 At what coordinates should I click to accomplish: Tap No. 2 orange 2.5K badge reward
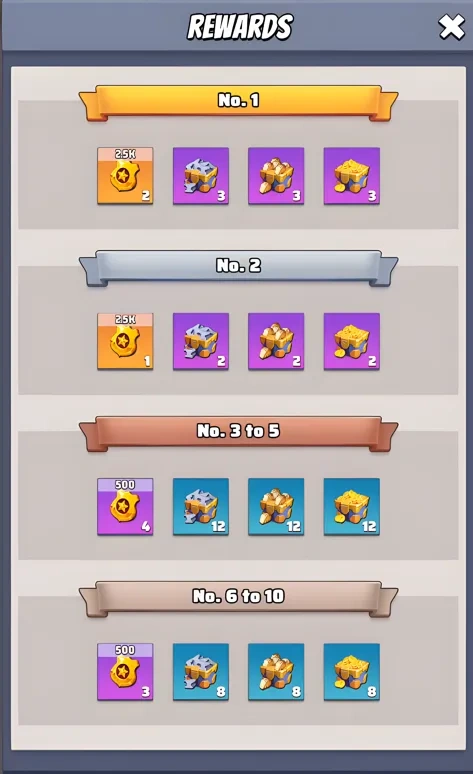click(x=125, y=341)
